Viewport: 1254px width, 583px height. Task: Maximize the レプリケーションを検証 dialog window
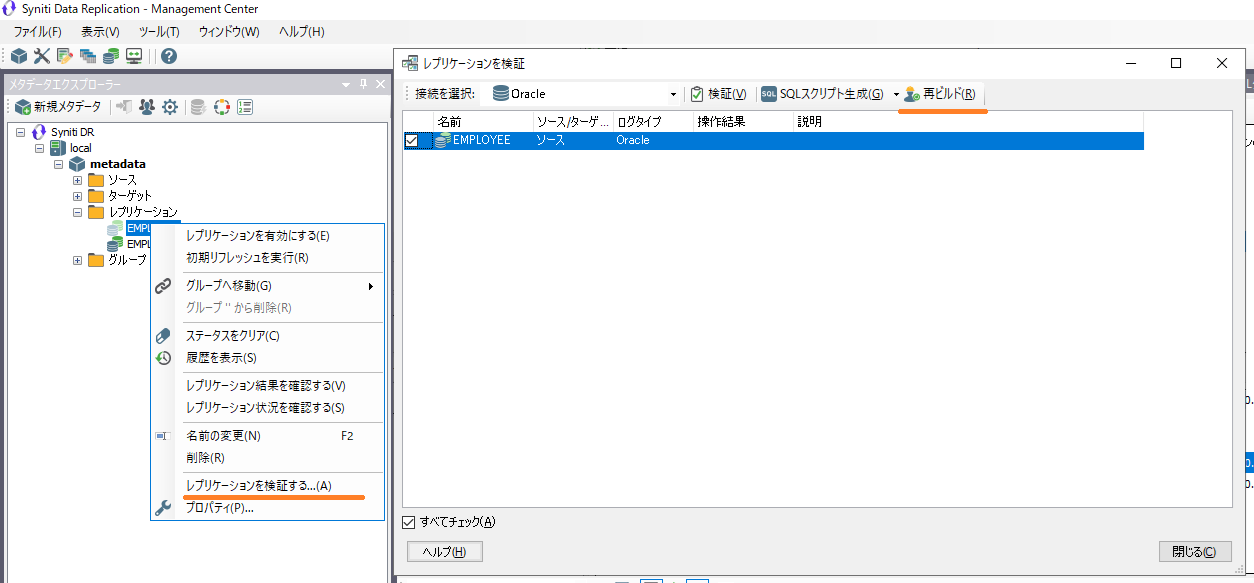point(1176,63)
